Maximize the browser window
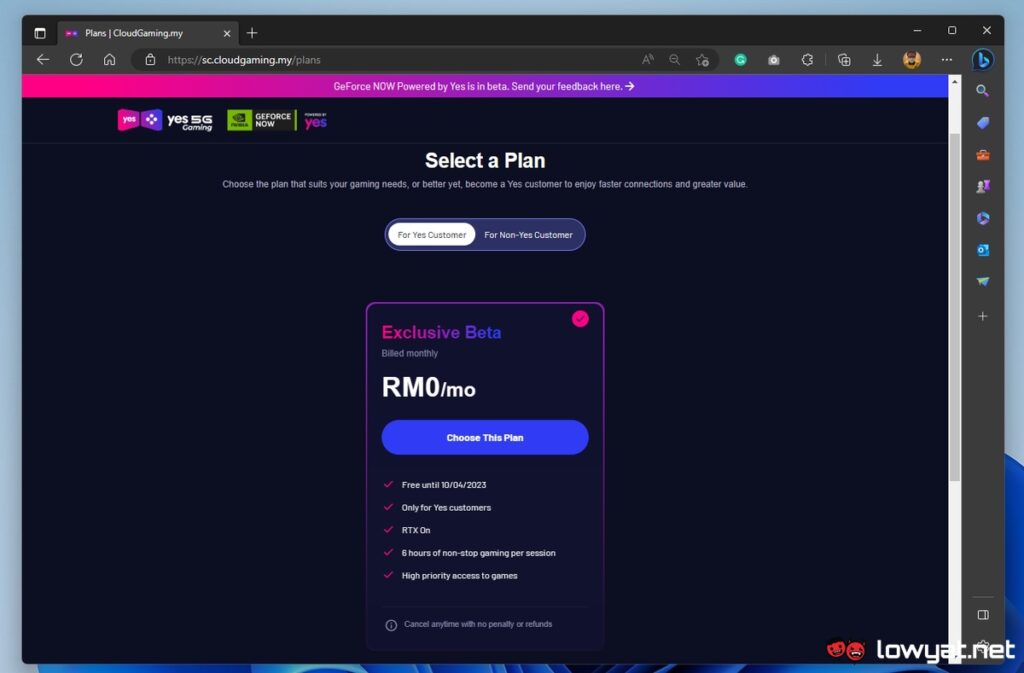 click(x=952, y=31)
